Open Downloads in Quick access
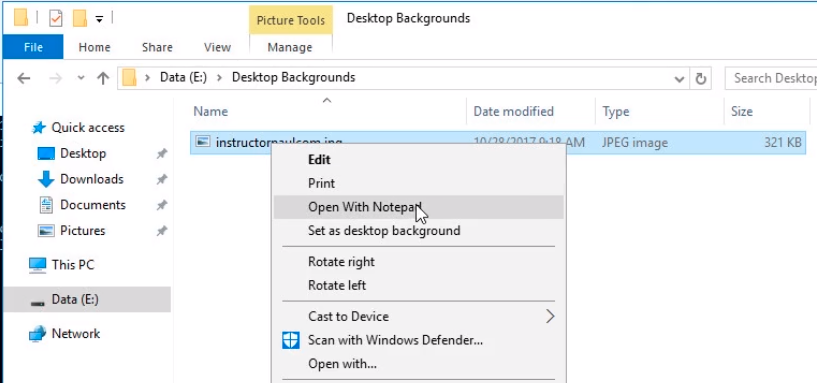 tap(92, 179)
